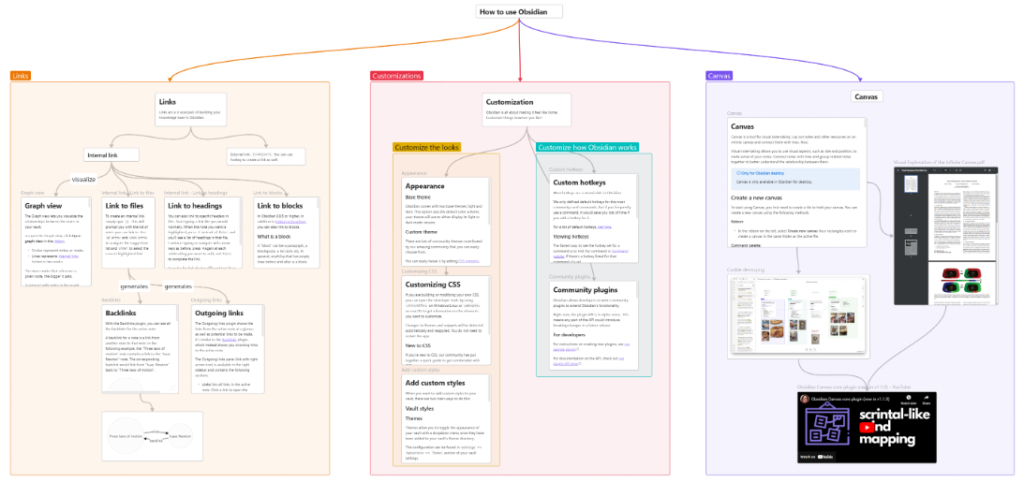Select the 'Customize the looks' group label
The height and width of the screenshot is (482, 1024).
tap(427, 148)
